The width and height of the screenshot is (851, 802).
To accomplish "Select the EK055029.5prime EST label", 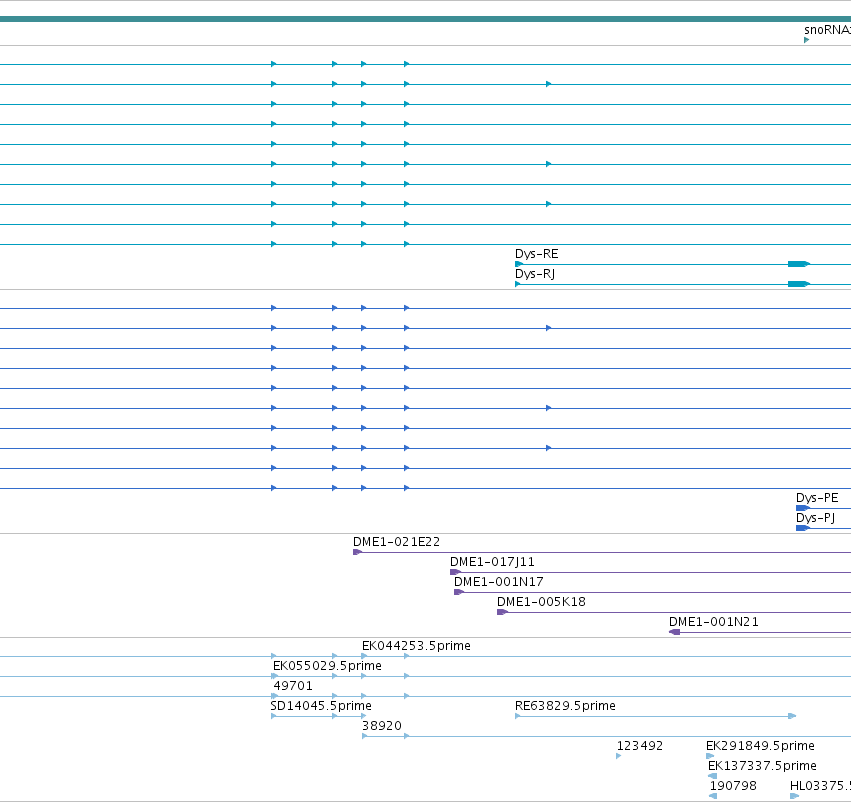I will (327, 666).
